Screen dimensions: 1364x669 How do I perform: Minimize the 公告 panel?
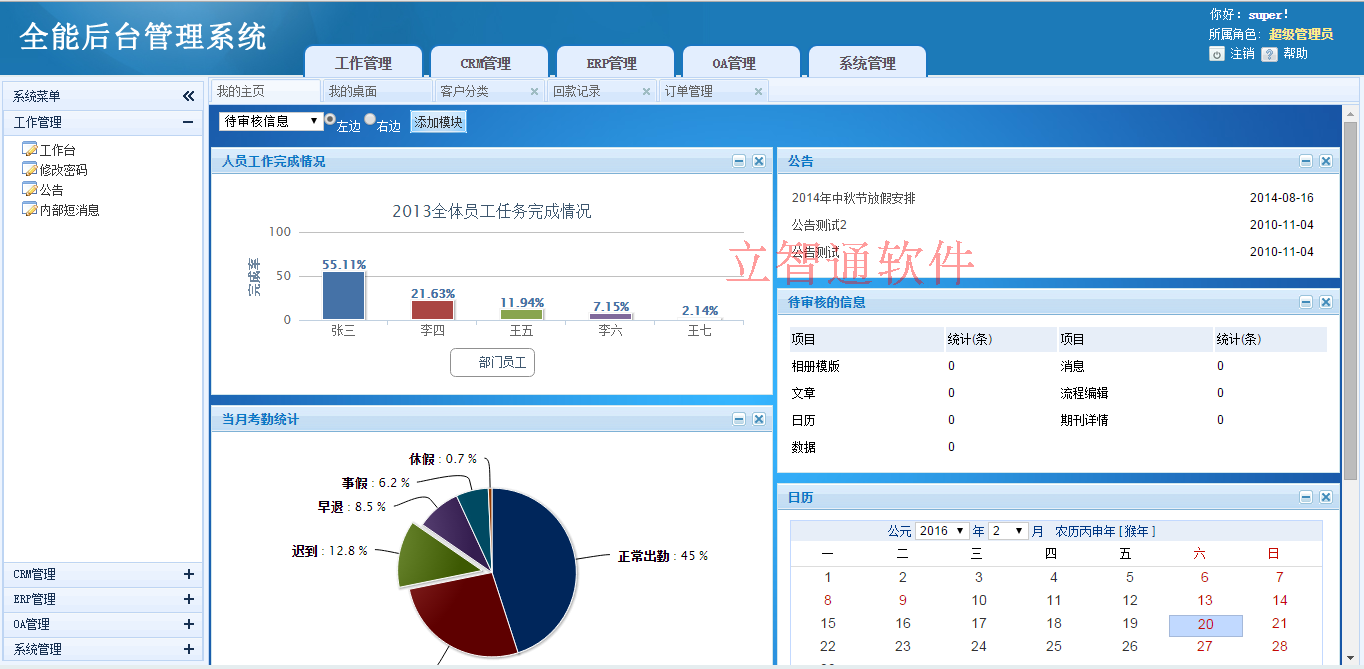tap(1306, 161)
